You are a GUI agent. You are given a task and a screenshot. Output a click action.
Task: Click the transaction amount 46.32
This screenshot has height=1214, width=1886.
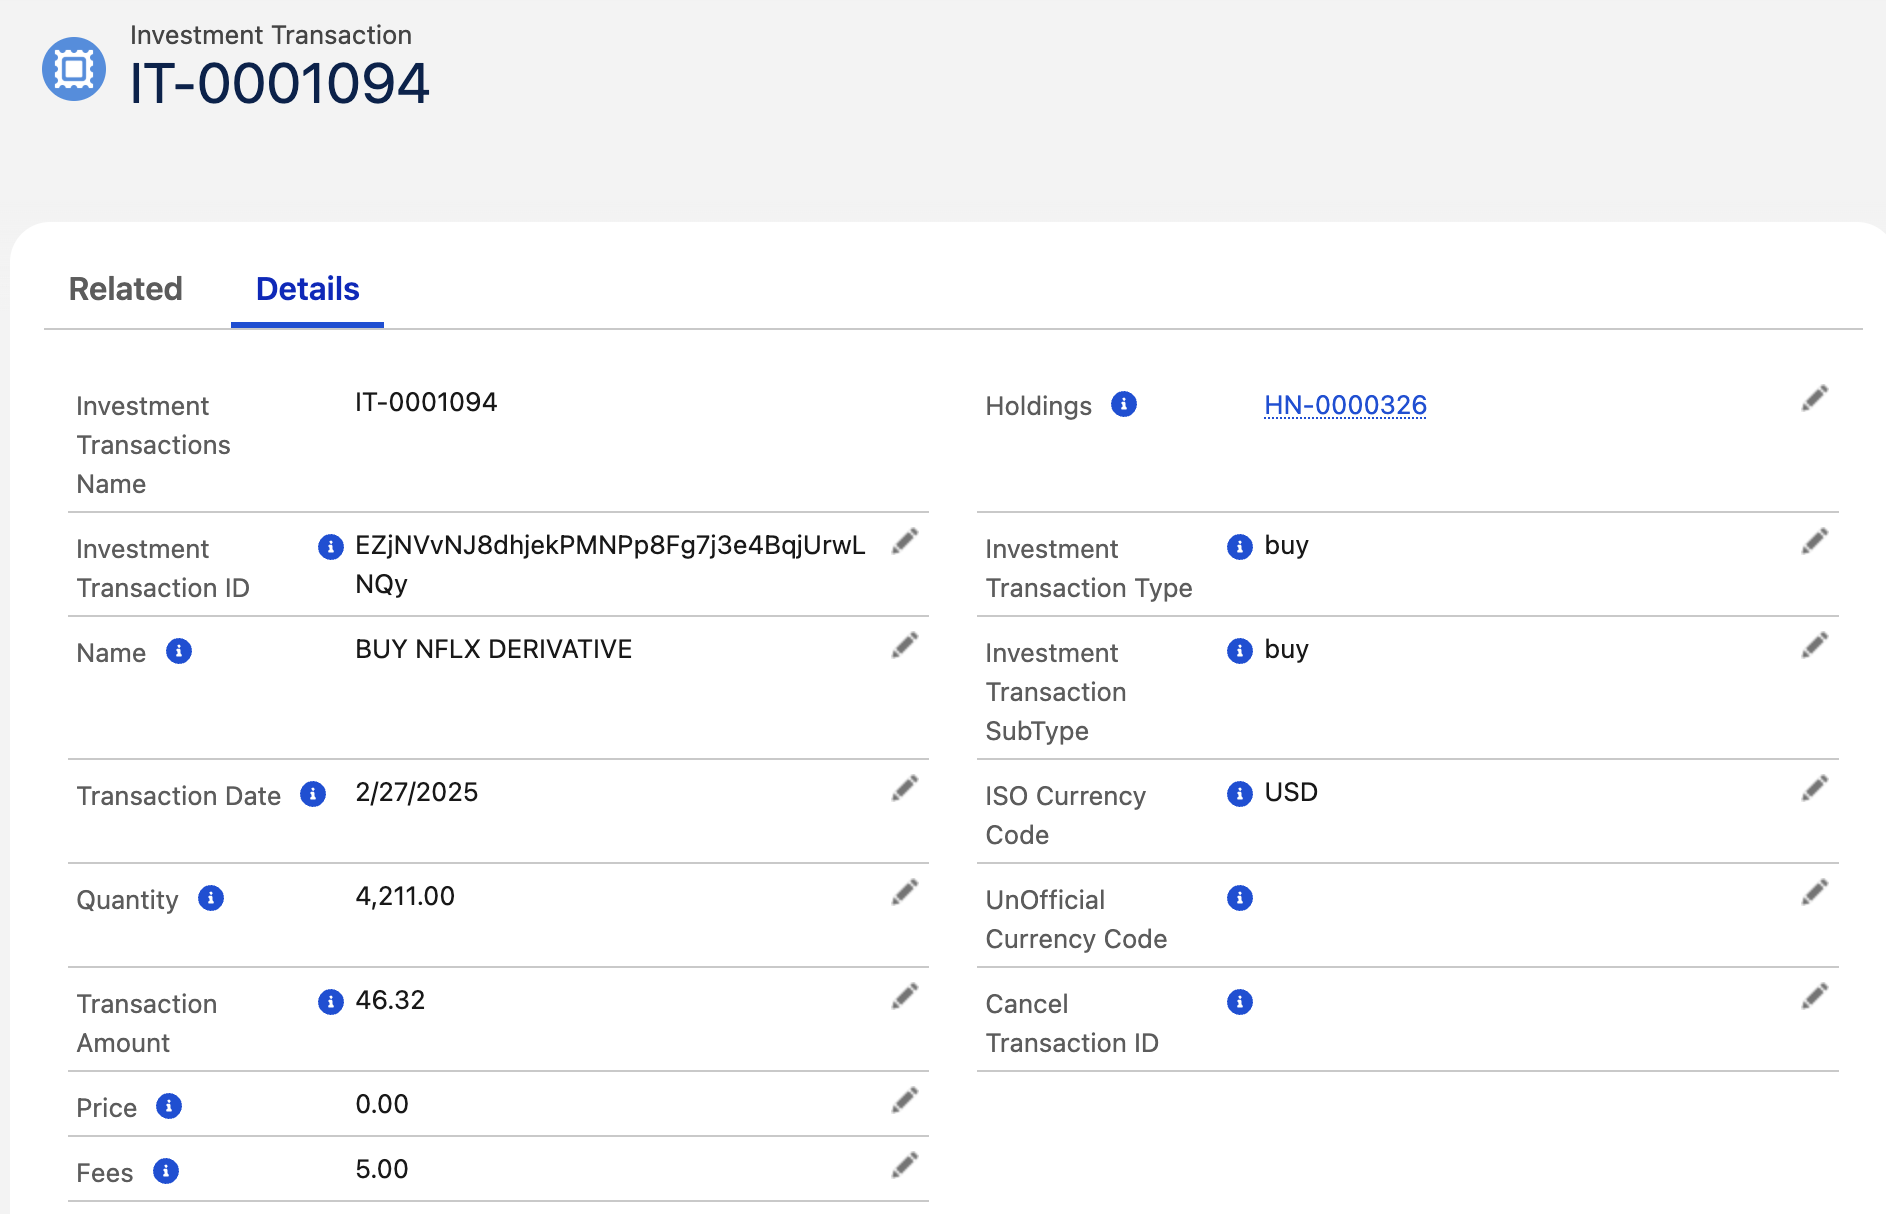pyautogui.click(x=390, y=1000)
